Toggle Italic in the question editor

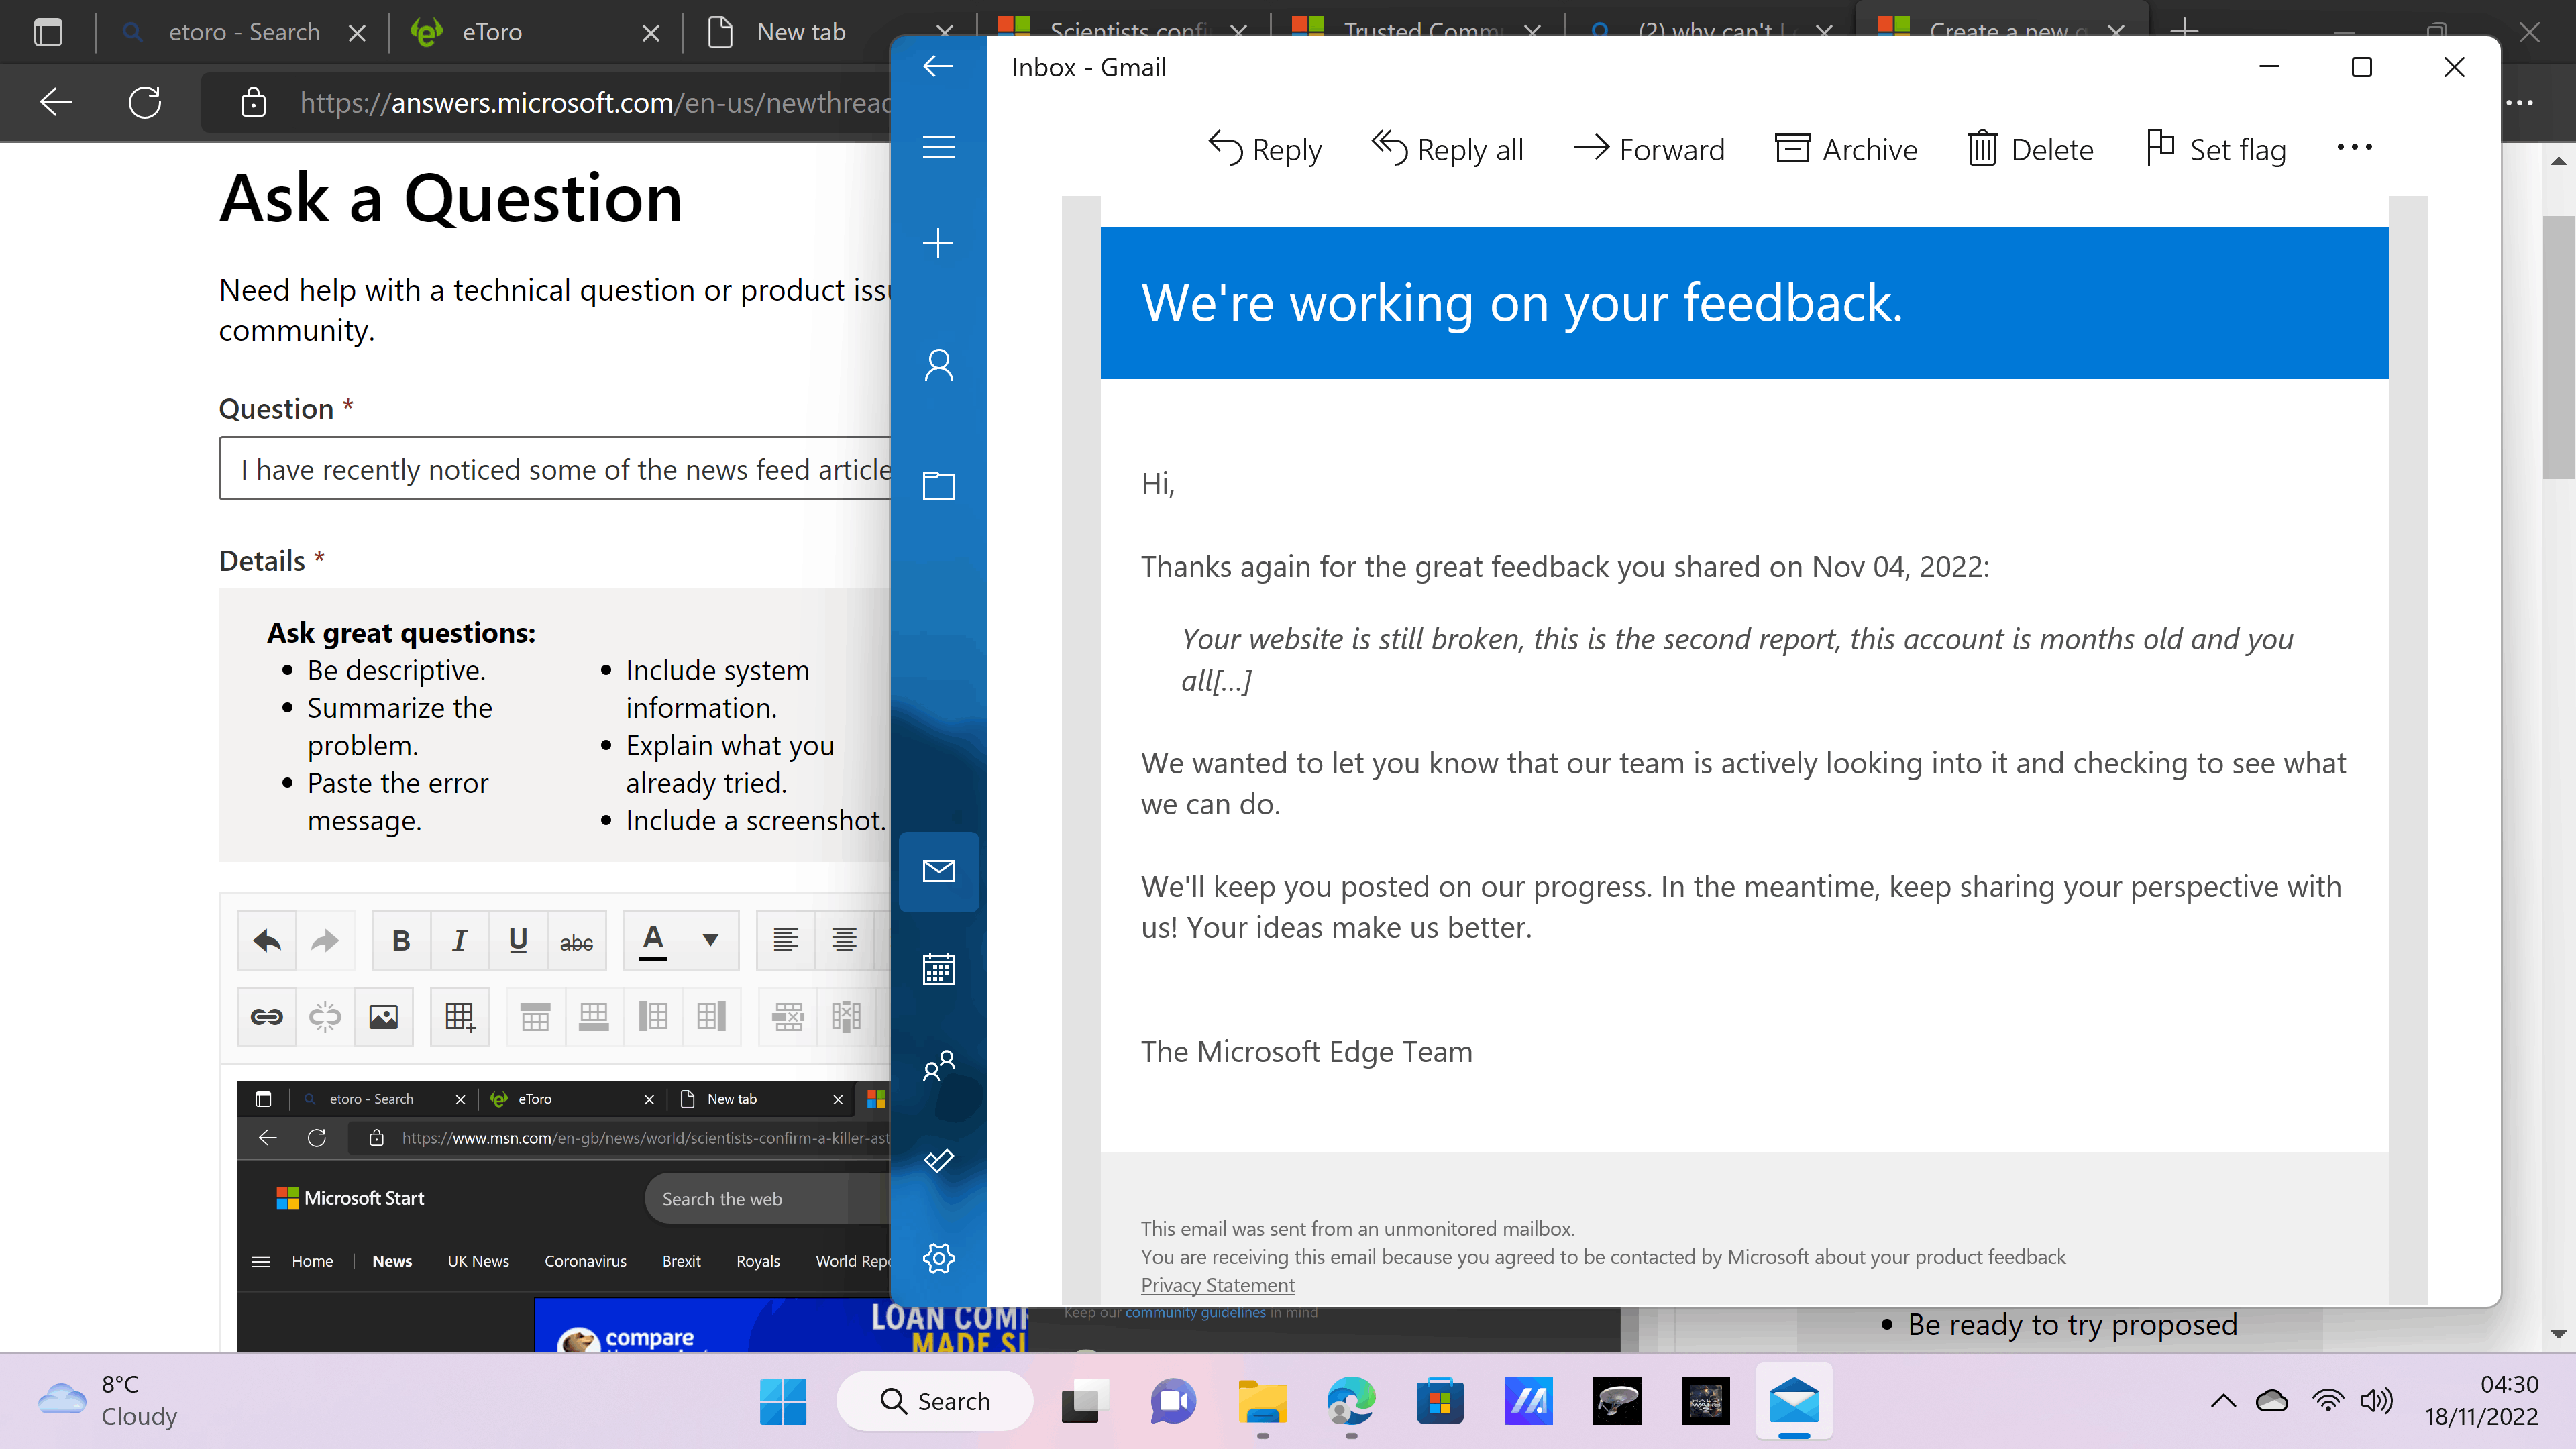click(459, 940)
